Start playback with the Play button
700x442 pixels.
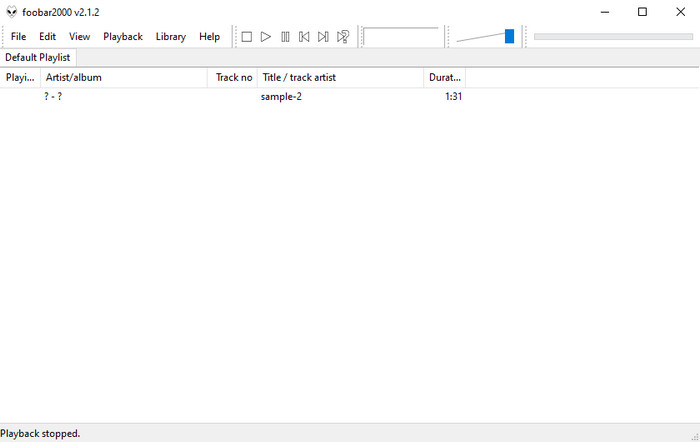(266, 37)
